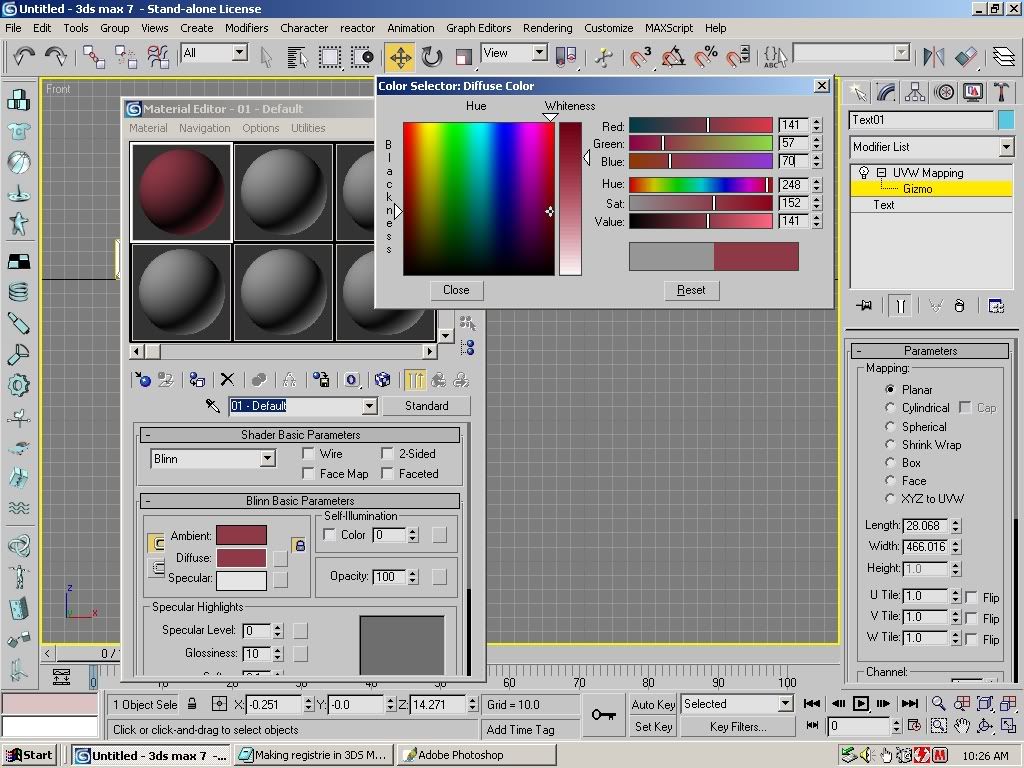The height and width of the screenshot is (768, 1024).
Task: Click Set Key mode key icon
Action: click(603, 714)
